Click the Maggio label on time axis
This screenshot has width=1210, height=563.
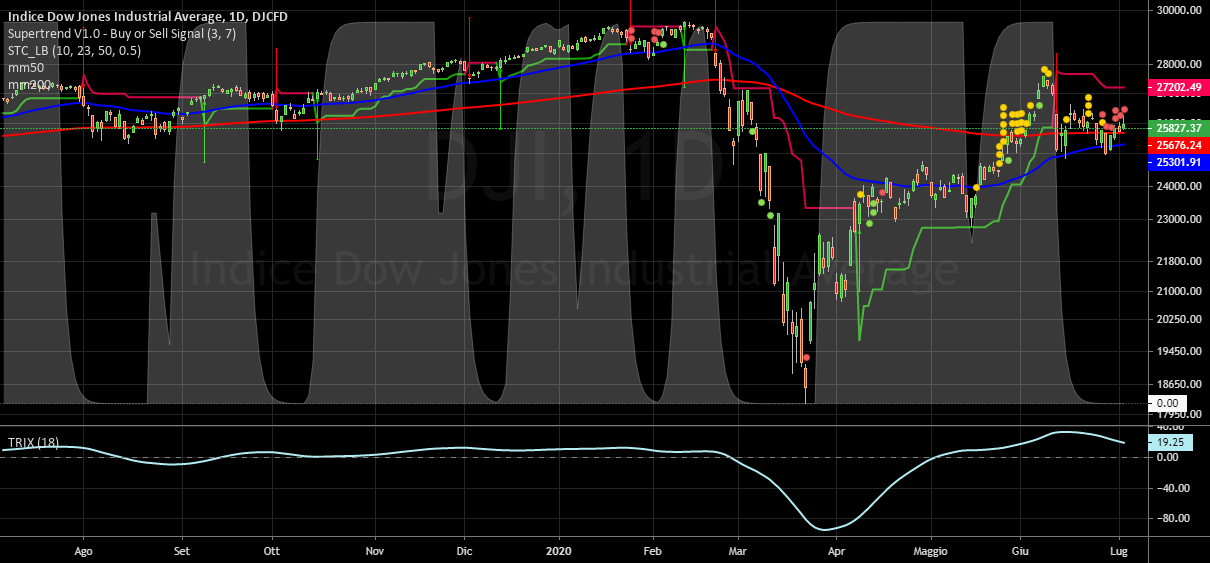pos(929,550)
